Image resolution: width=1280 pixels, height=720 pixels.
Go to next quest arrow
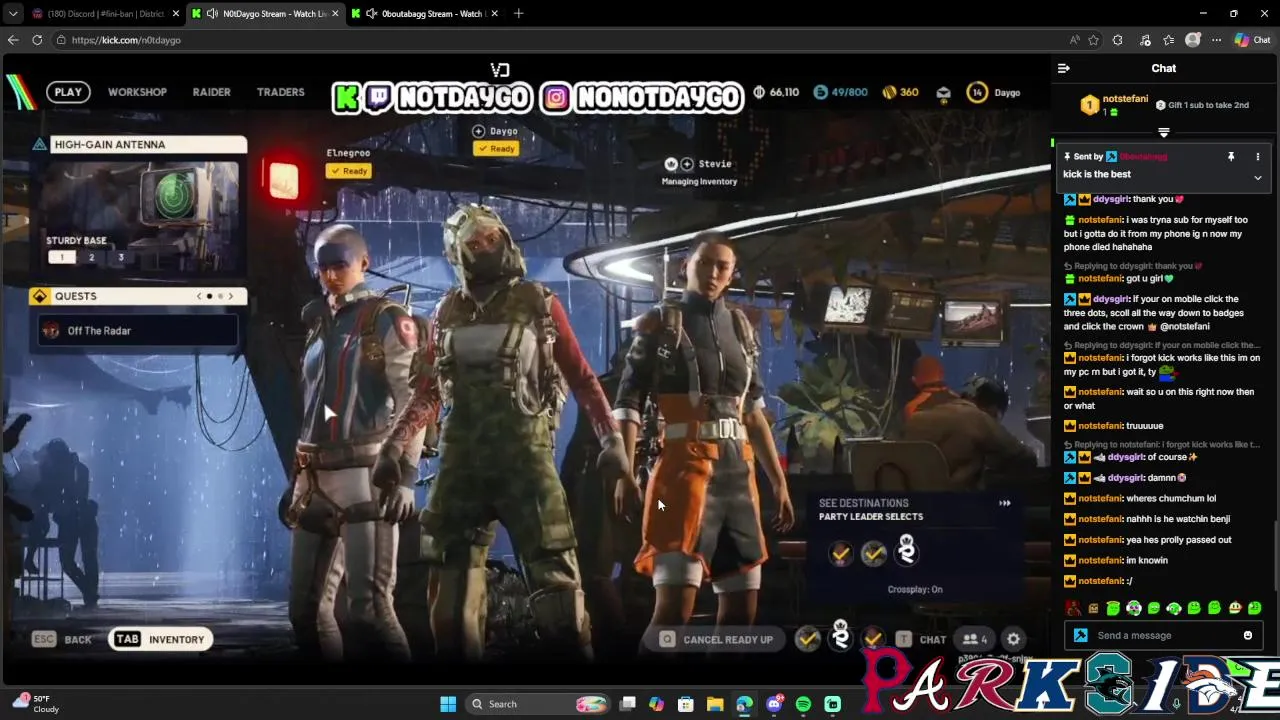point(230,296)
